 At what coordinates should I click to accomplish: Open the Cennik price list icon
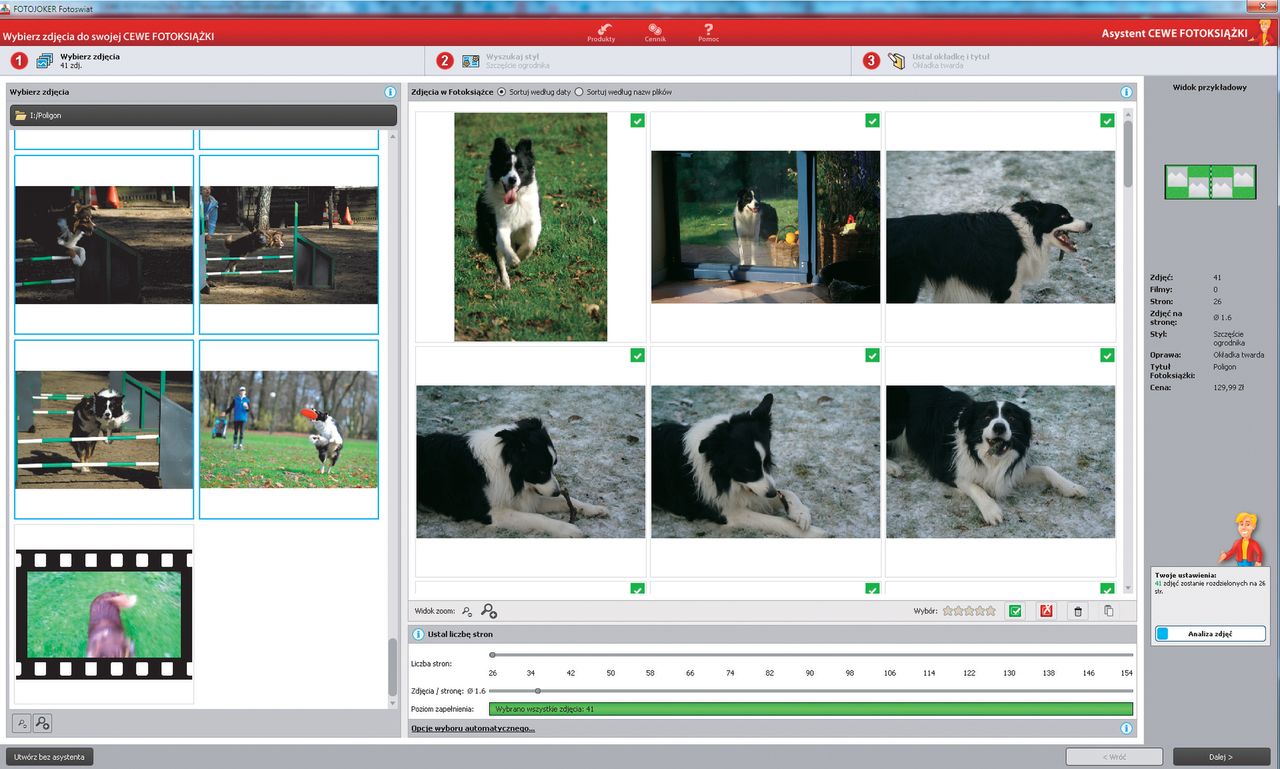655,31
